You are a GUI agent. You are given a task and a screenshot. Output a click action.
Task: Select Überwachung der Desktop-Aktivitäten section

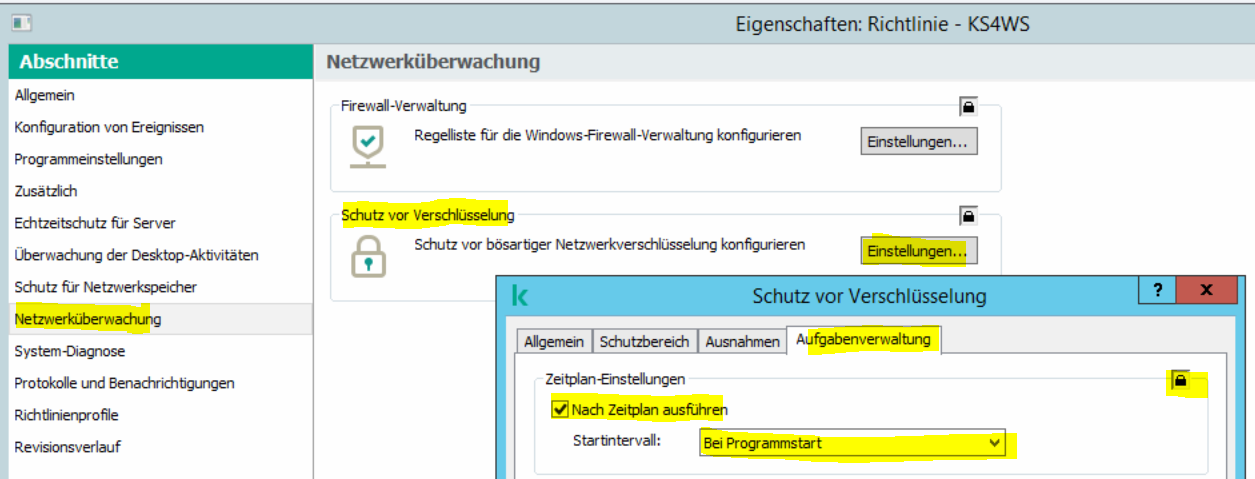point(160,255)
